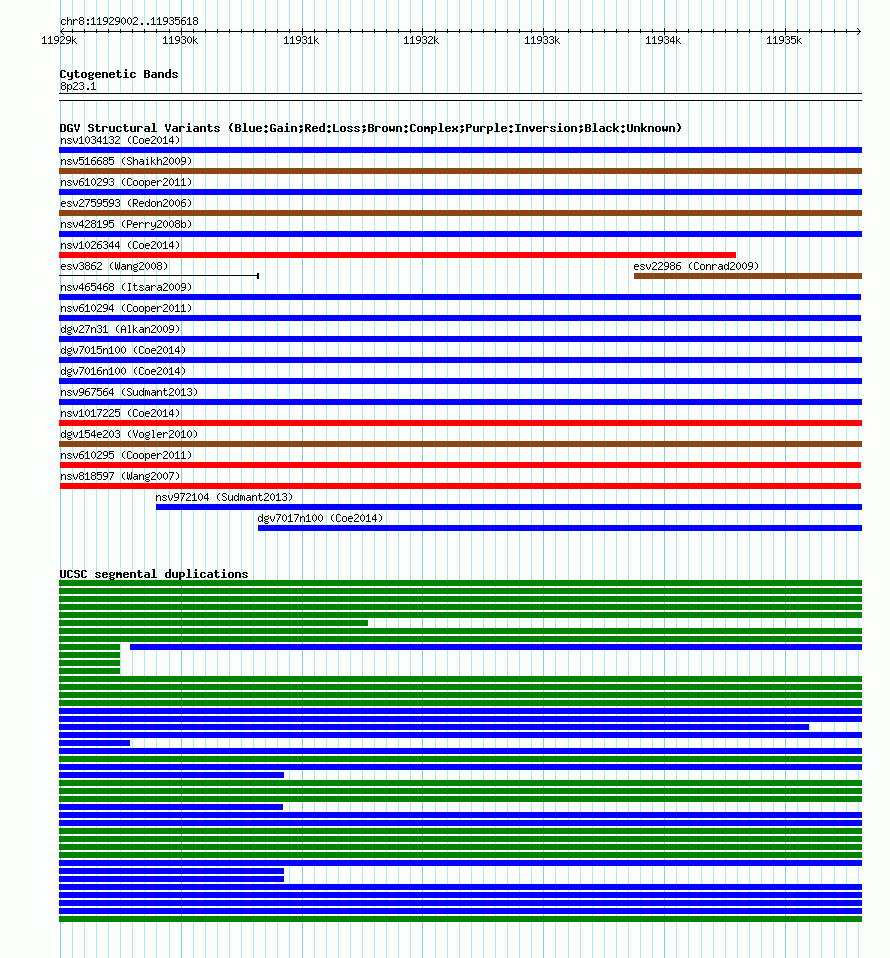Click the DGV Structural Variants track title
The height and width of the screenshot is (958, 890).
370,128
